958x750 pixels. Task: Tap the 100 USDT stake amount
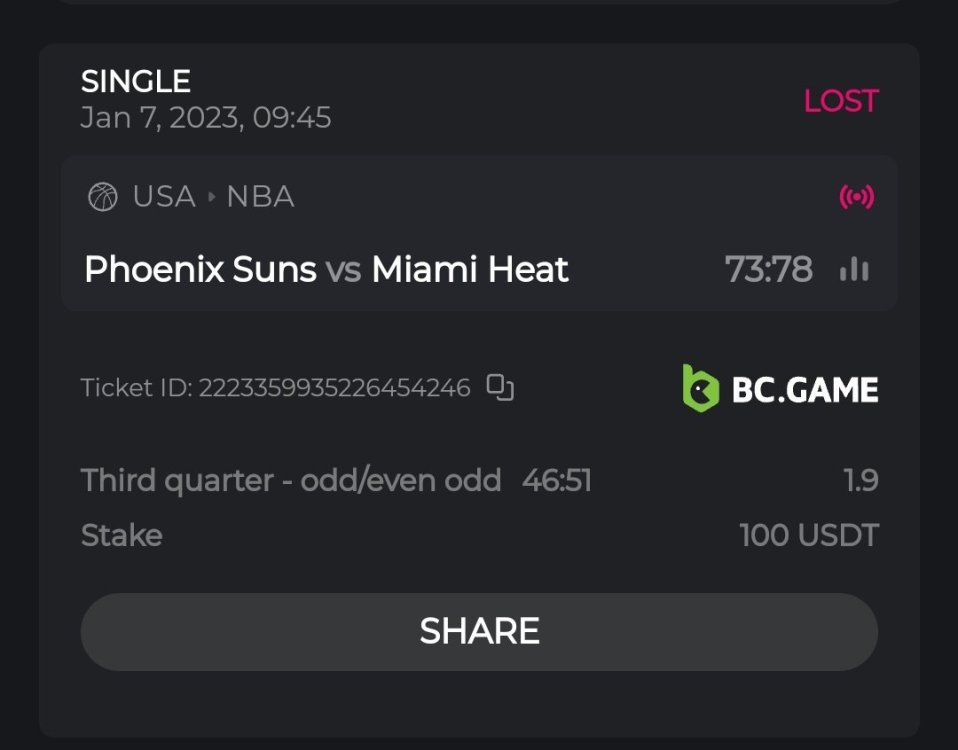click(x=808, y=535)
